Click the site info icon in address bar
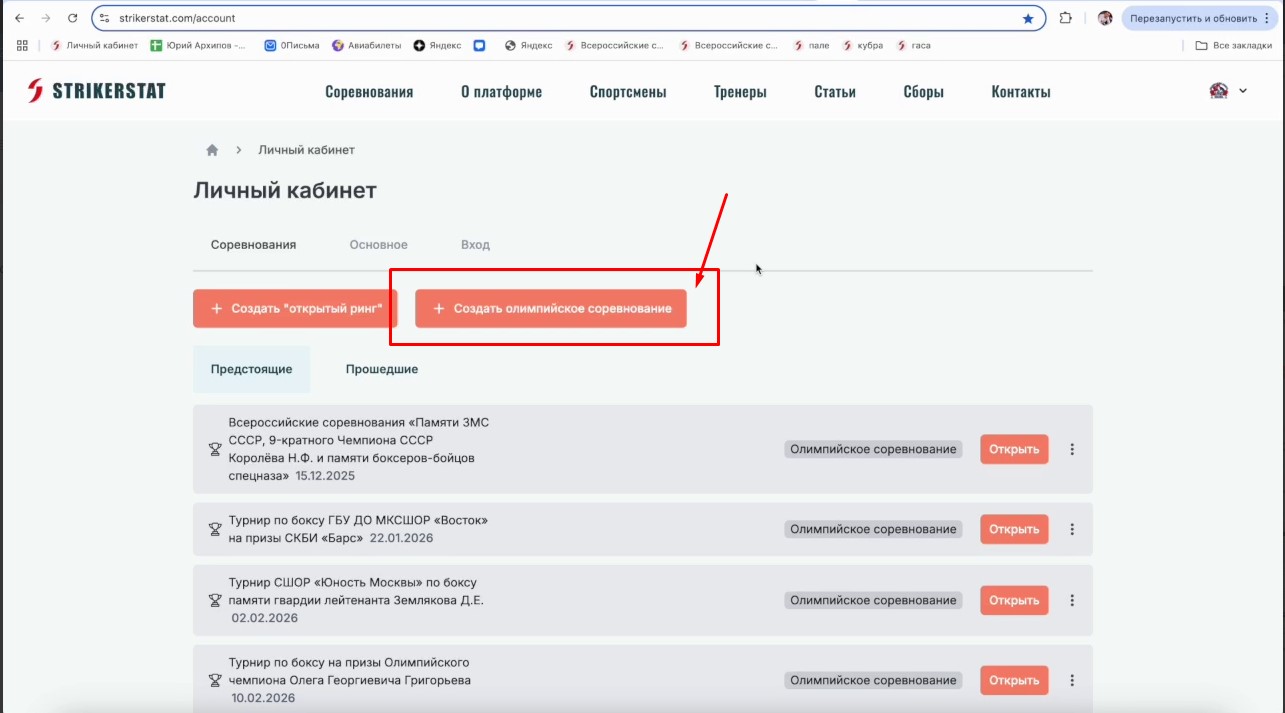The image size is (1285, 713). [x=105, y=18]
